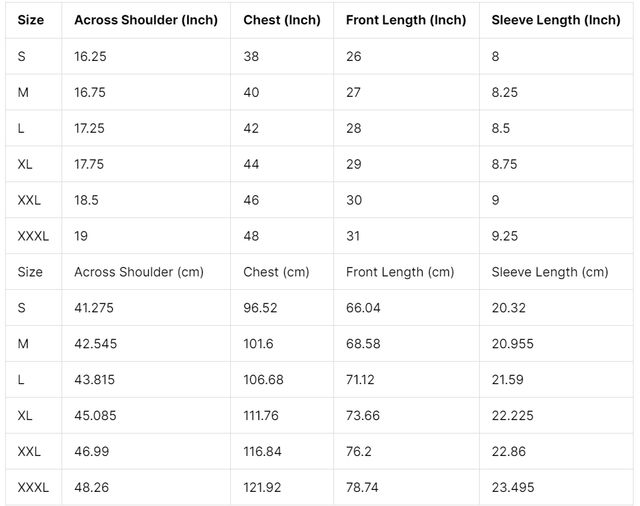Click the Across Shoulder (Inch) header
The height and width of the screenshot is (506, 640).
coord(146,20)
